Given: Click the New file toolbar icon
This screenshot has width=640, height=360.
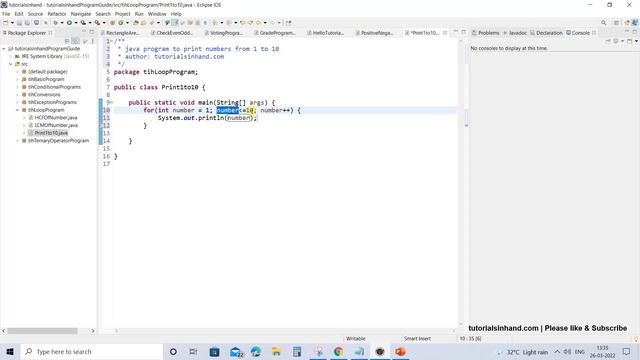Looking at the screenshot, I should [6, 23].
